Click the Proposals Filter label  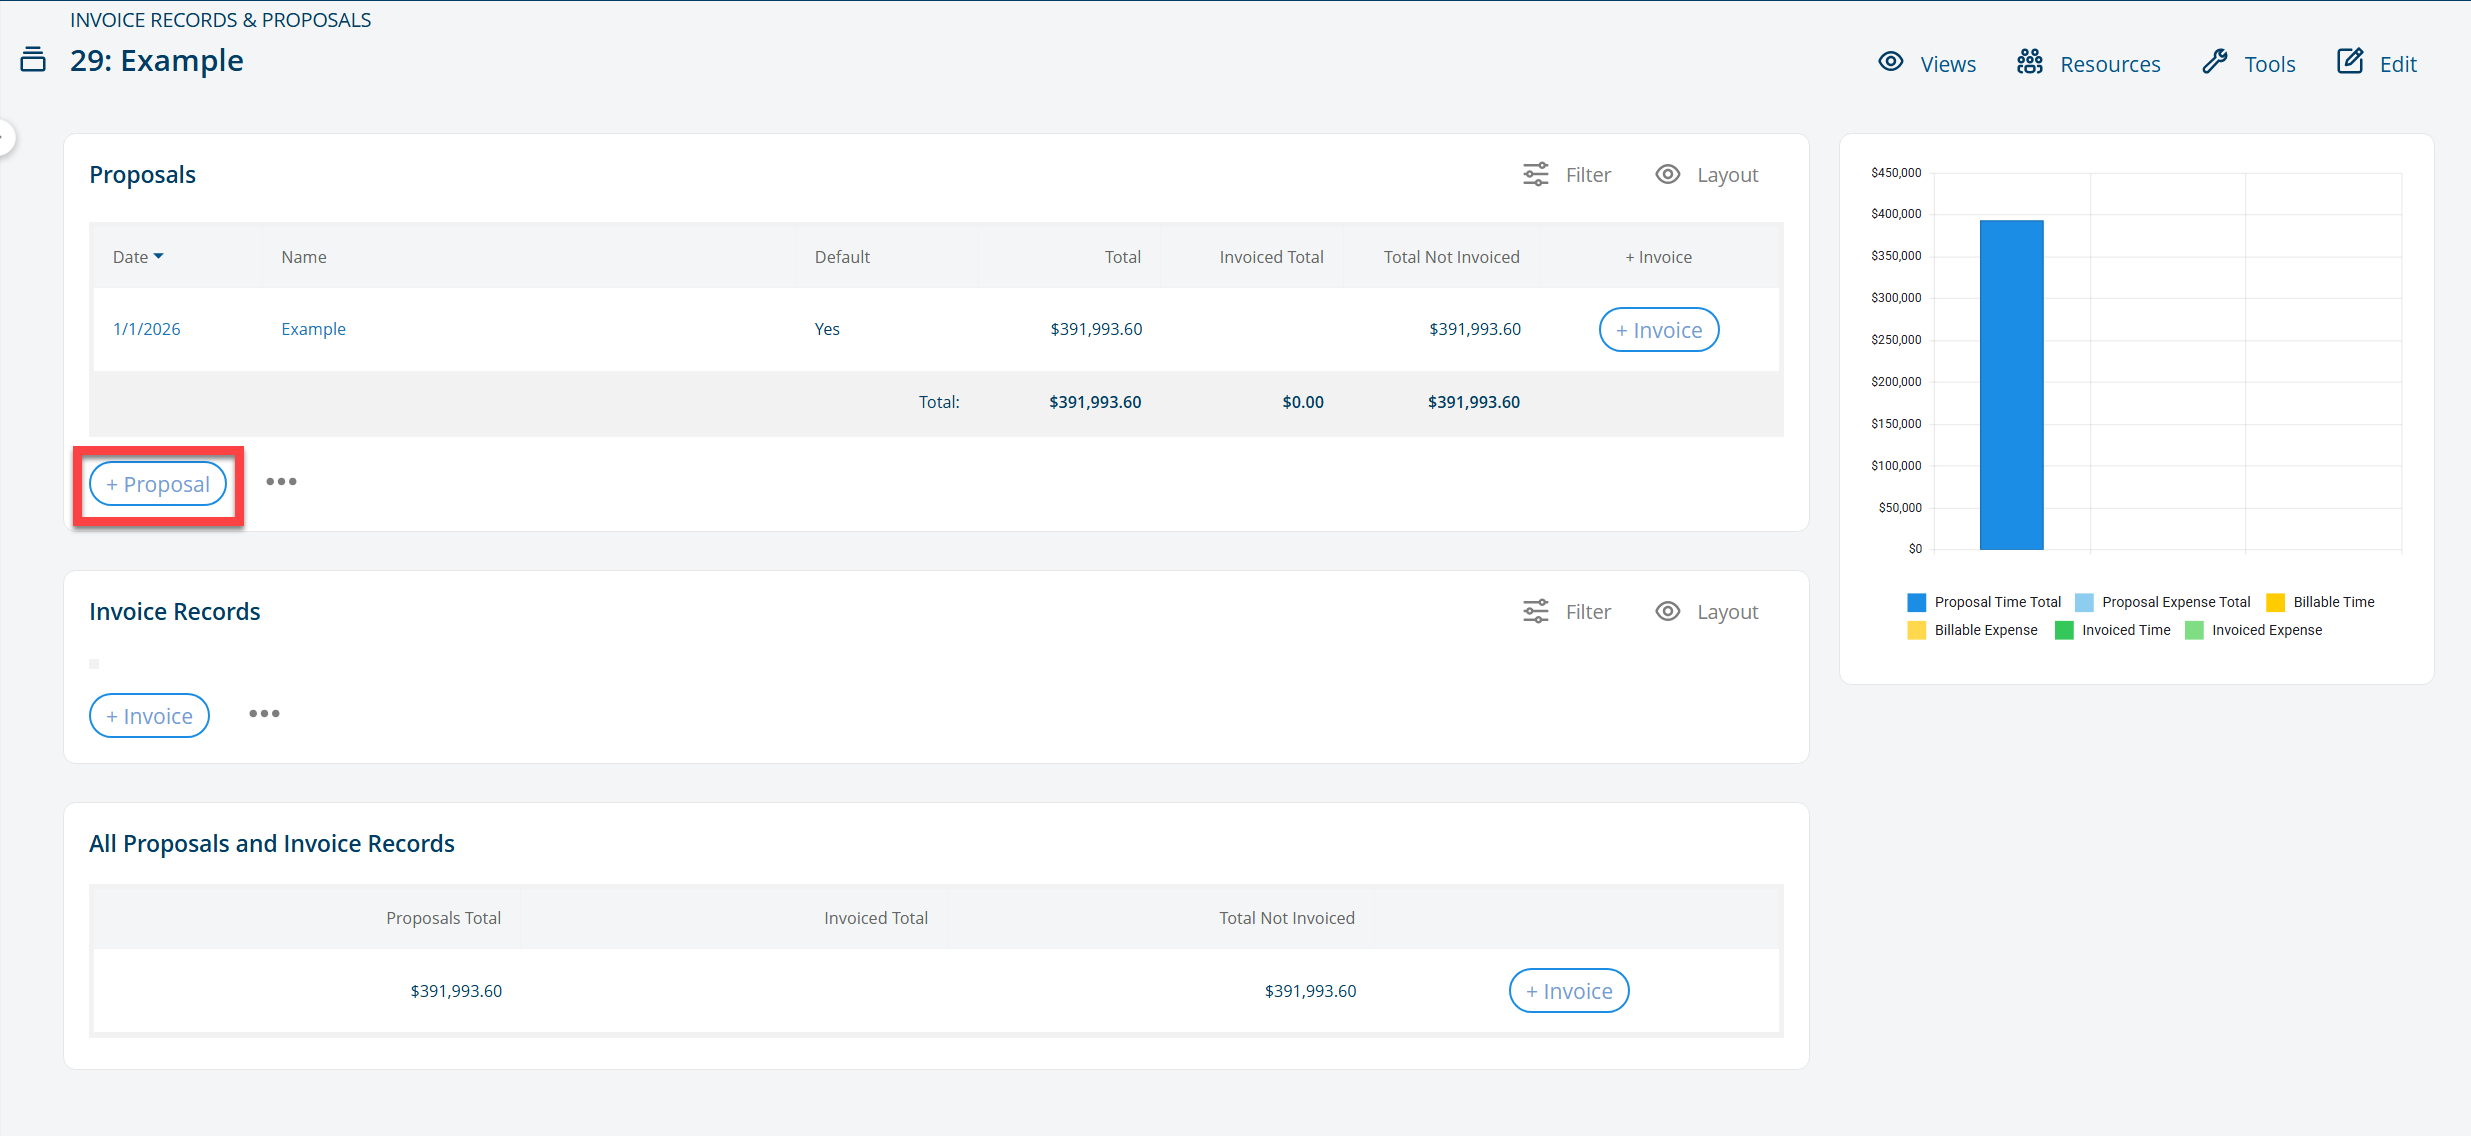point(1588,175)
